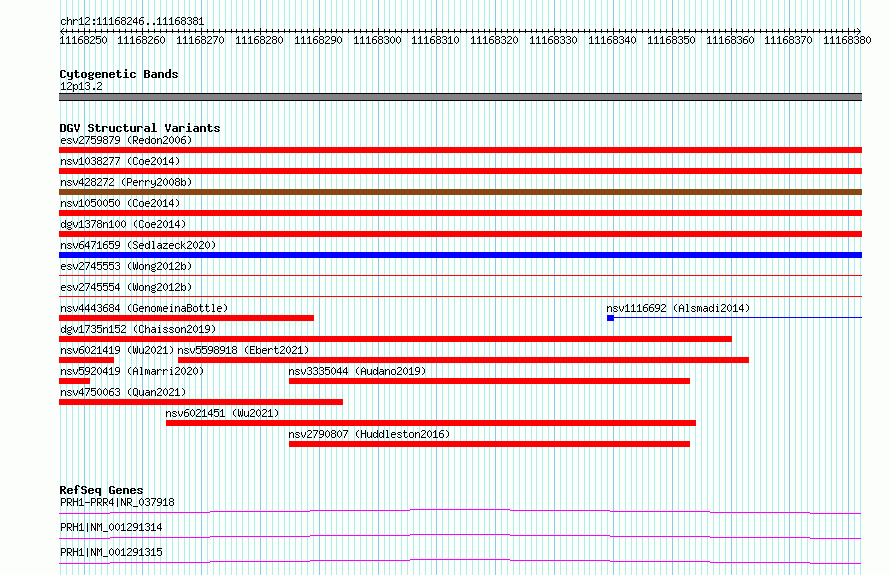Click dgv1735n152 (Chaisson2019) label

pyautogui.click(x=138, y=329)
